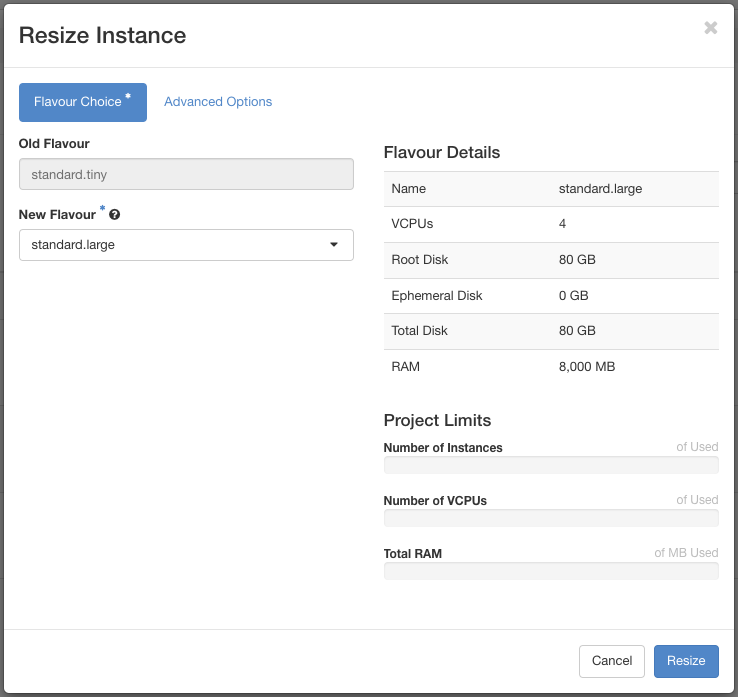Click the disabled Old Flavour field
The image size is (738, 697).
[x=186, y=174]
